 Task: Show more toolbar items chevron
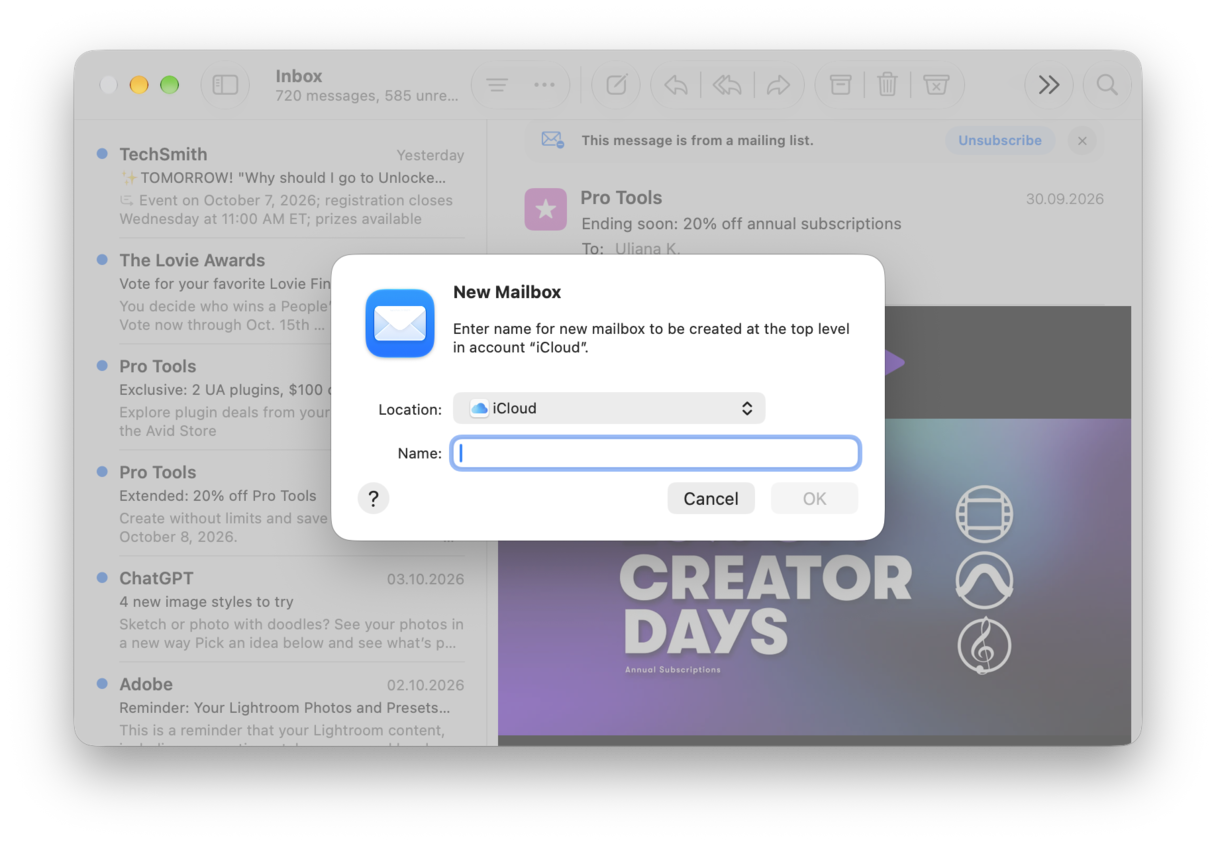[x=1048, y=86]
